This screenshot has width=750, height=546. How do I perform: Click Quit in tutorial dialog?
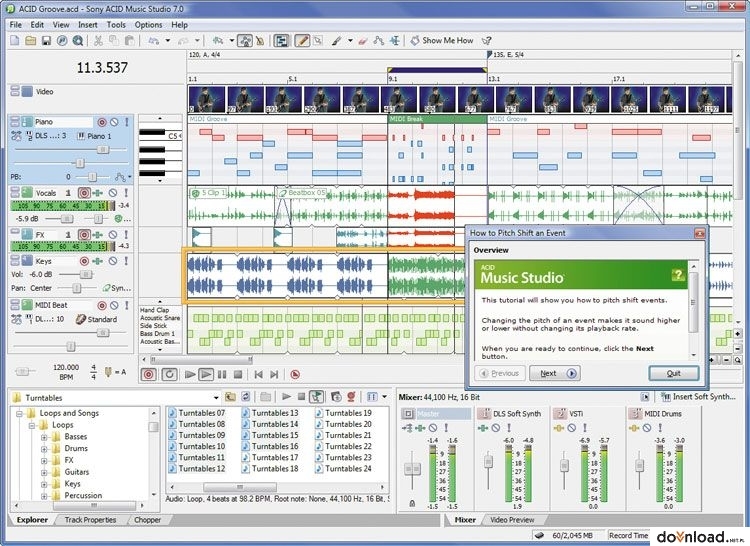[x=673, y=373]
